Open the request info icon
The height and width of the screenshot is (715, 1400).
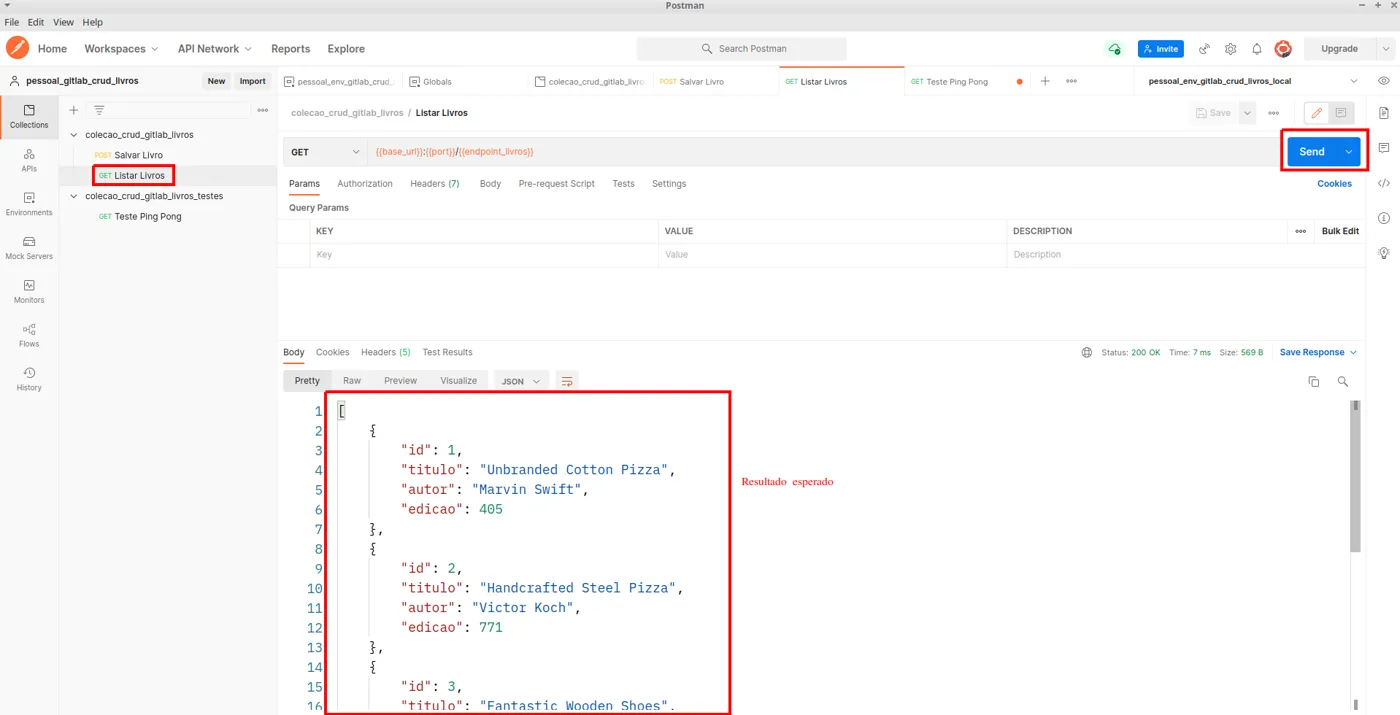[x=1384, y=218]
